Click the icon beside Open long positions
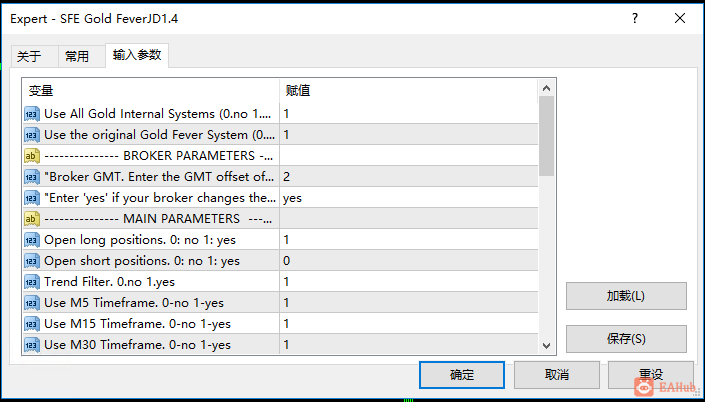Viewport: 705px width, 402px height. click(32, 240)
